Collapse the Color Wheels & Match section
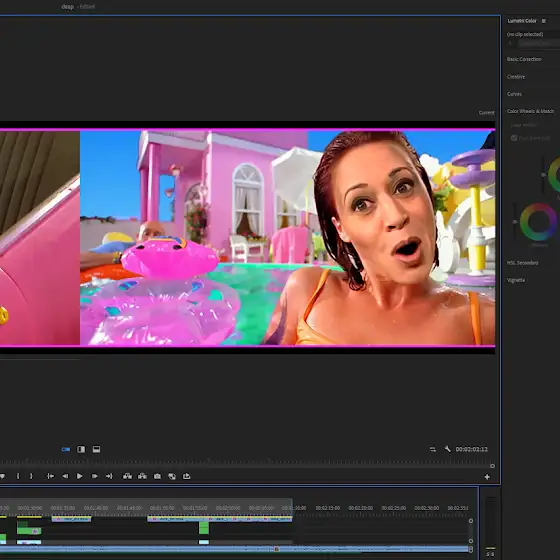 [x=530, y=111]
